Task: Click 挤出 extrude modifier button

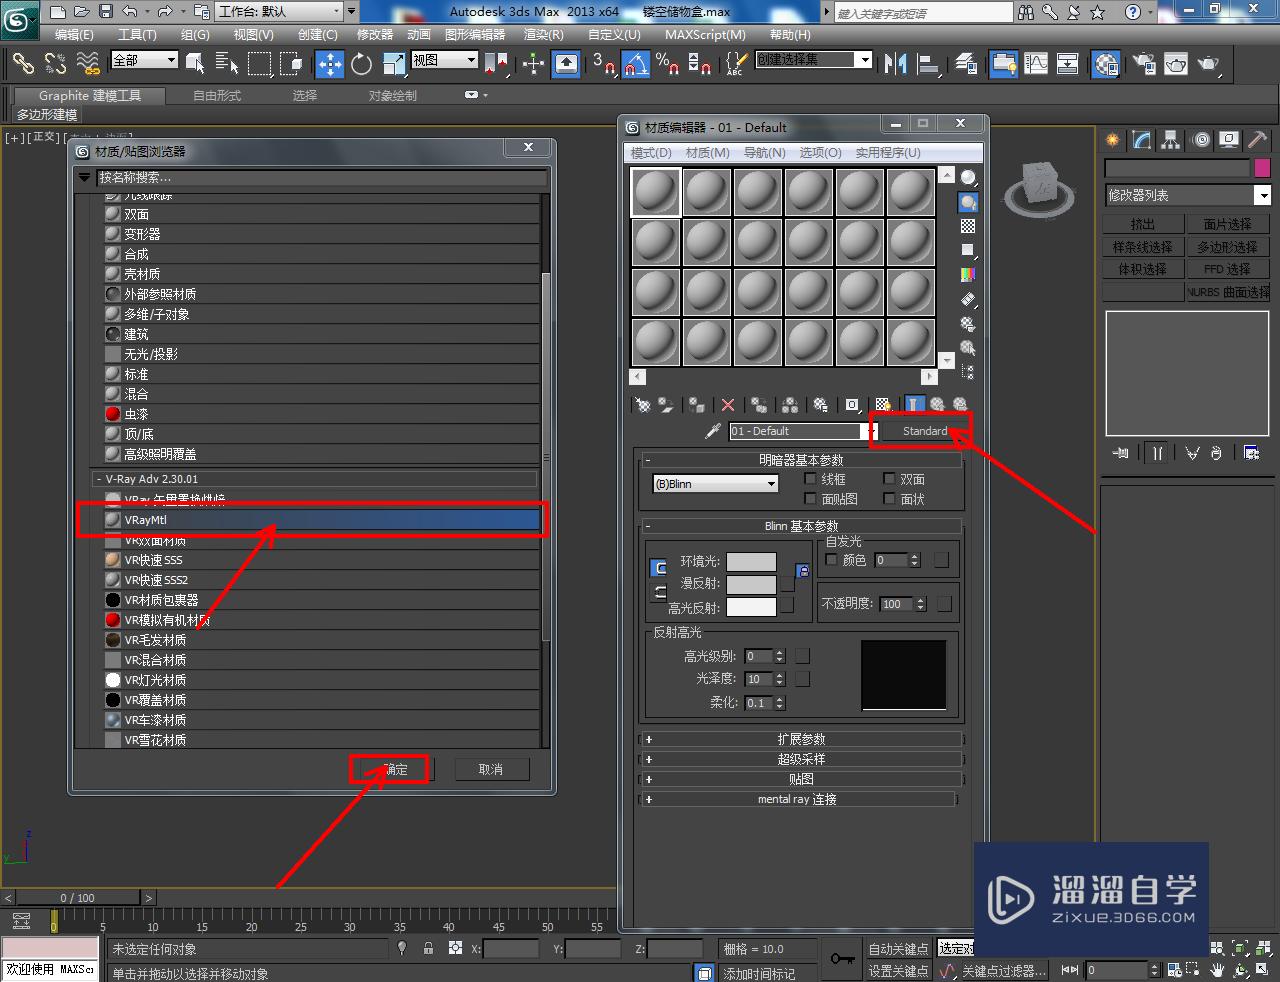Action: tap(1143, 224)
